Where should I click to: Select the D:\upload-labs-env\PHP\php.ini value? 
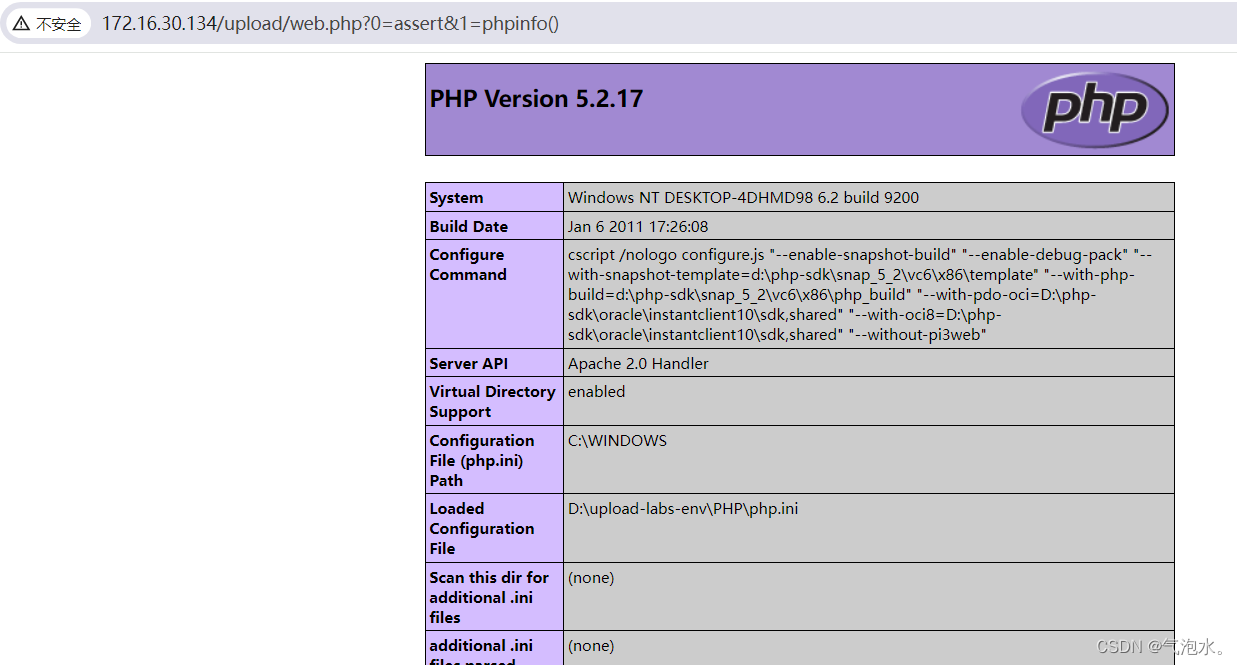(x=683, y=509)
